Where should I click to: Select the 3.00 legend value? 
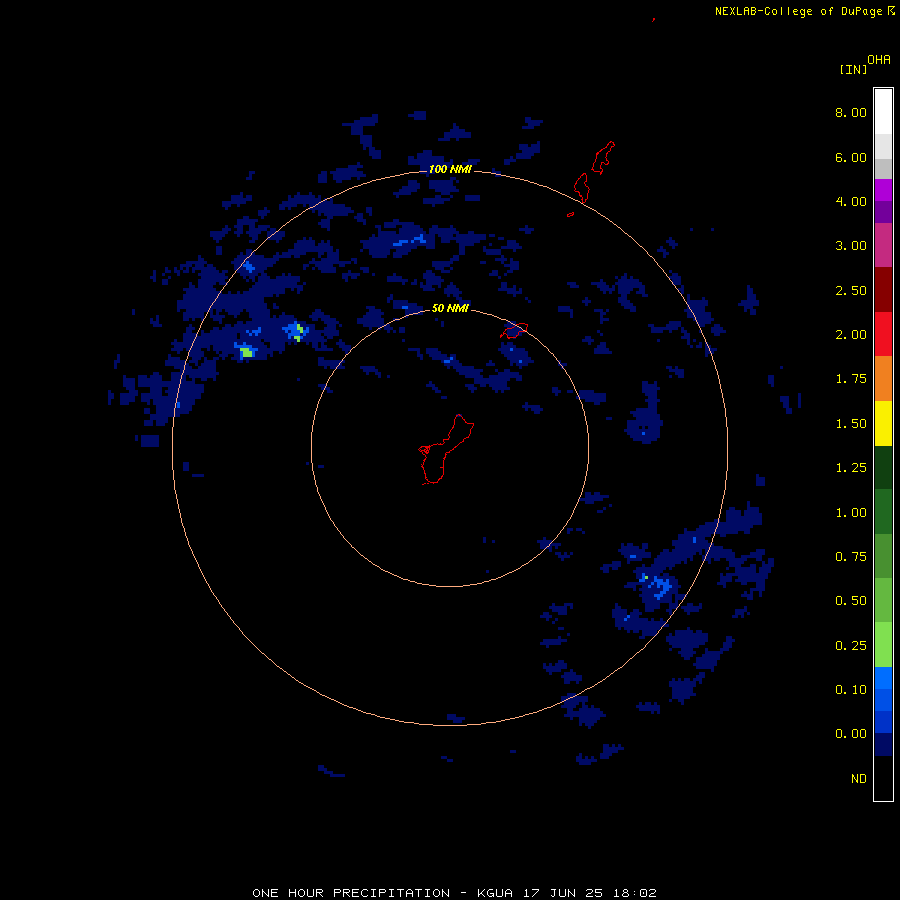[x=851, y=246]
